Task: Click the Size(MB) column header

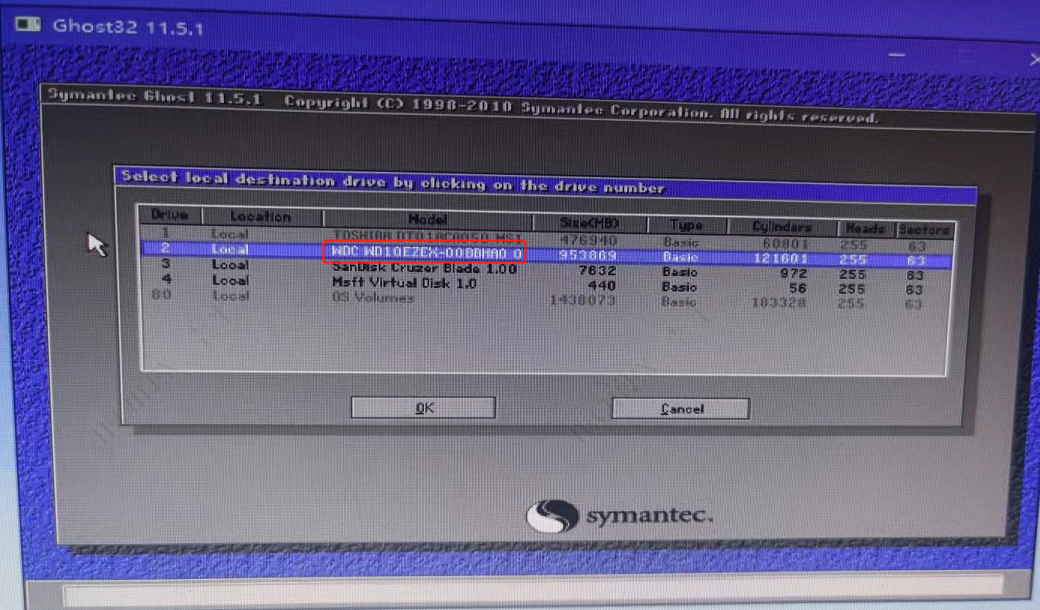Action: 589,222
